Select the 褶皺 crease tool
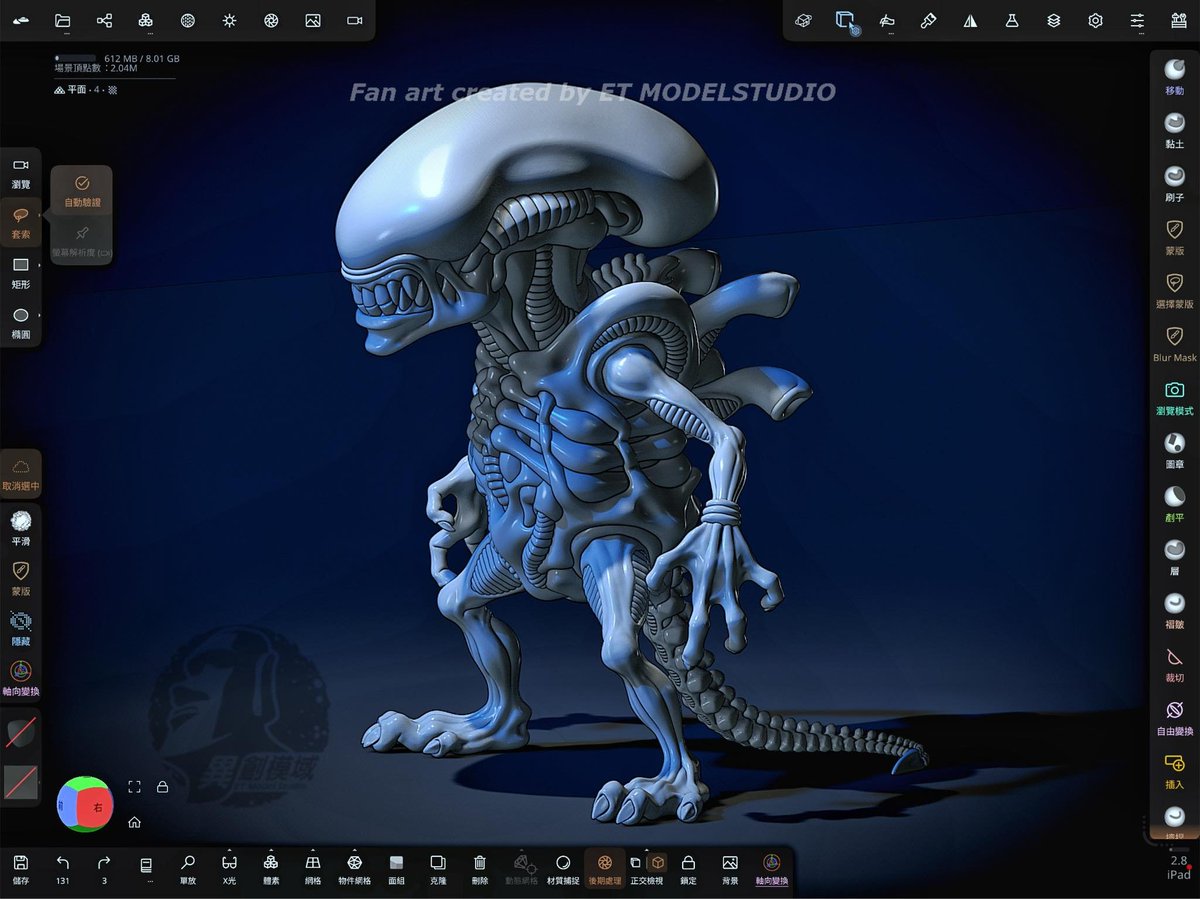 point(1175,610)
